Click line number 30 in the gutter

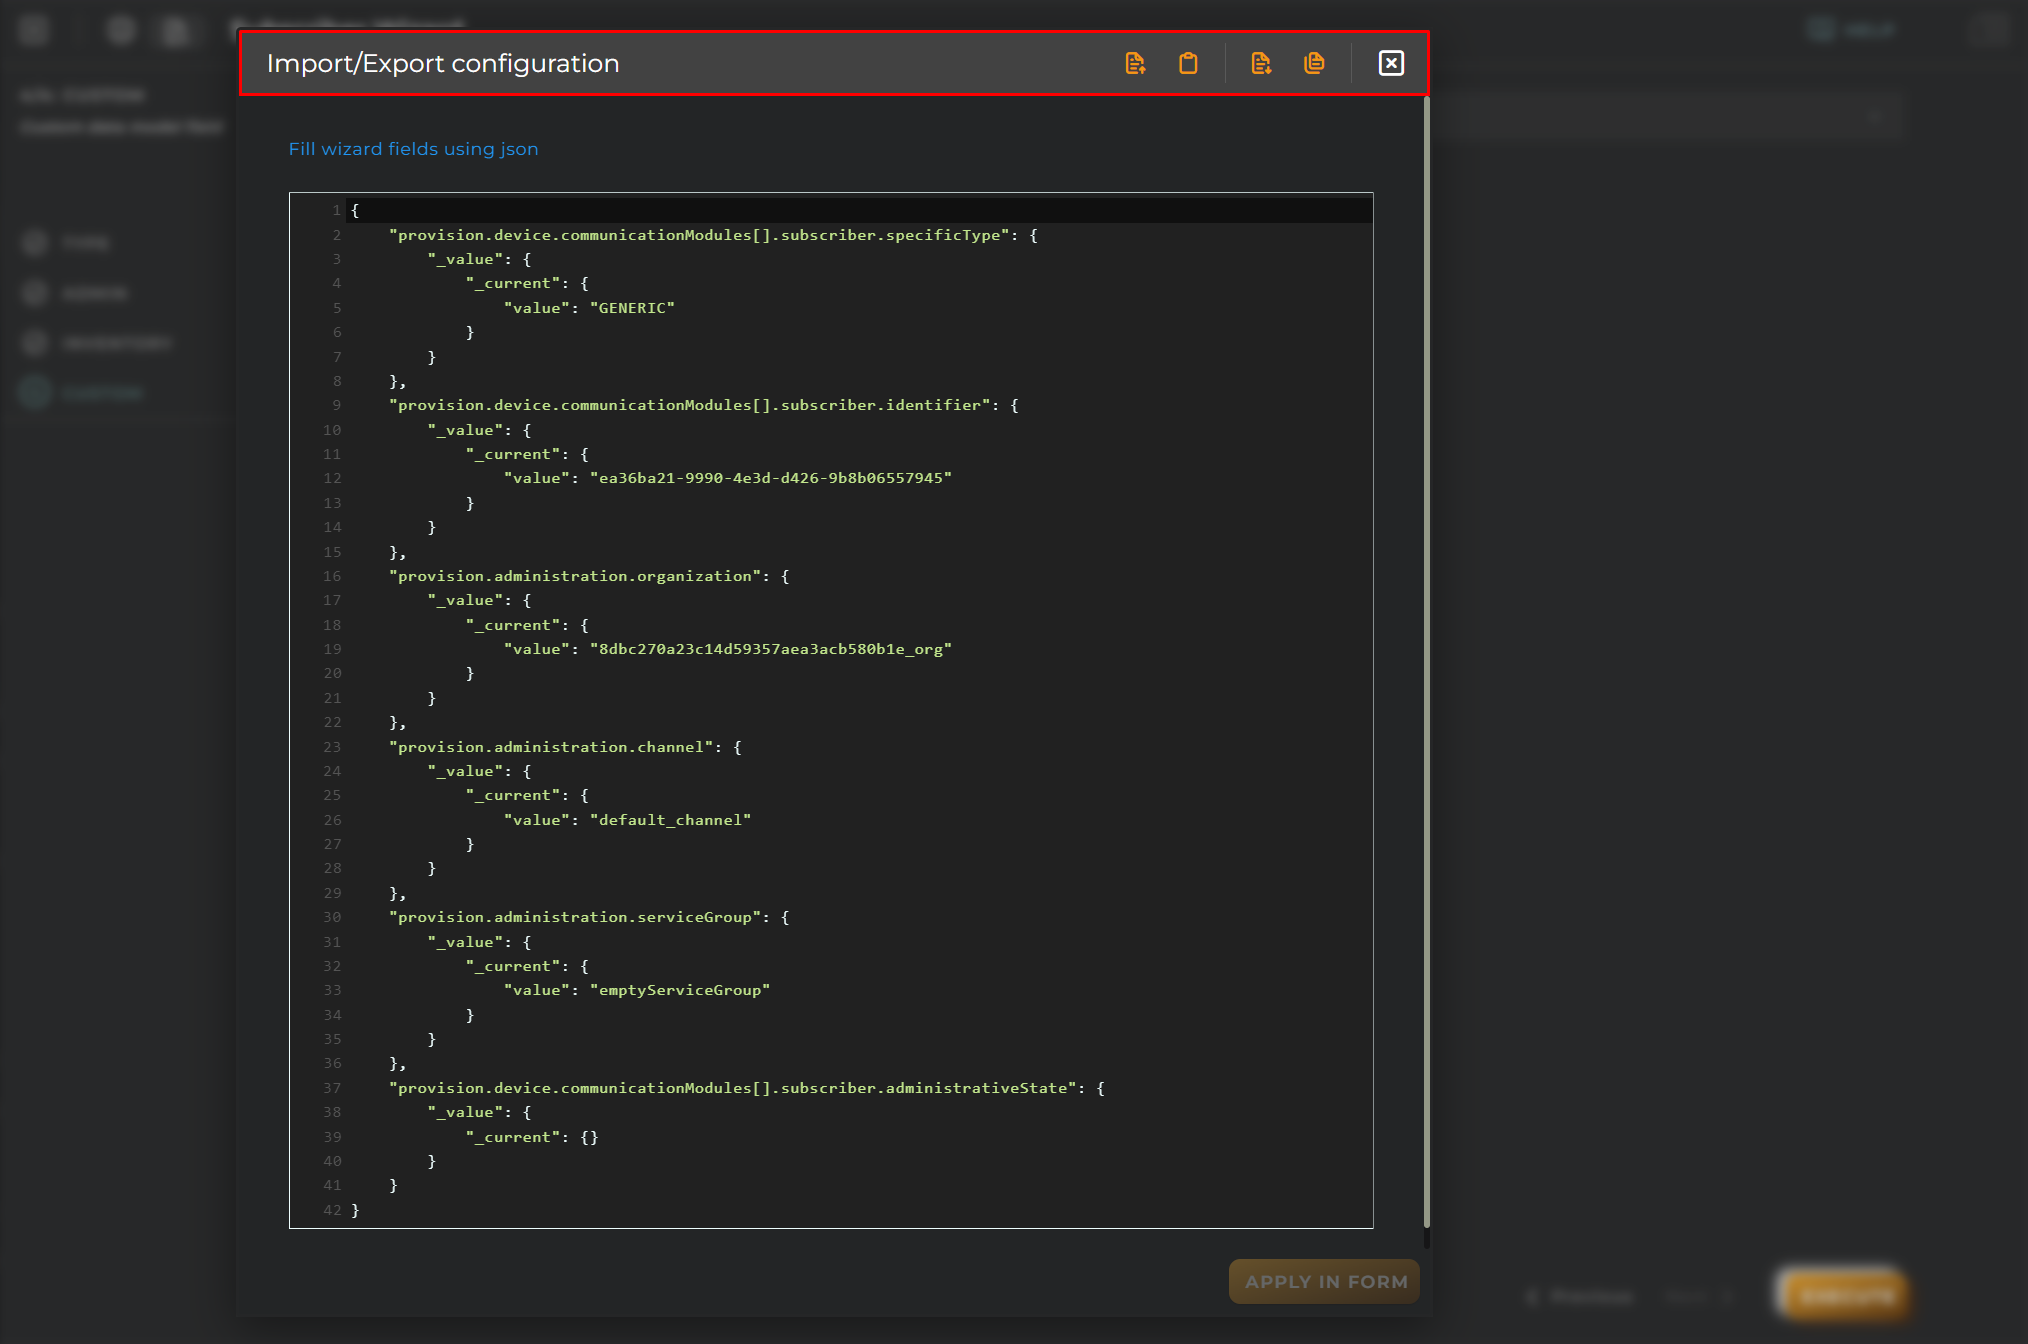click(x=332, y=917)
